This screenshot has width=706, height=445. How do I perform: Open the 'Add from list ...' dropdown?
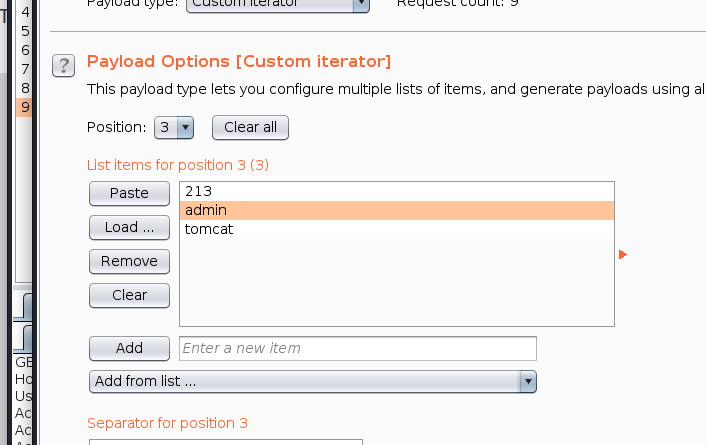[313, 381]
